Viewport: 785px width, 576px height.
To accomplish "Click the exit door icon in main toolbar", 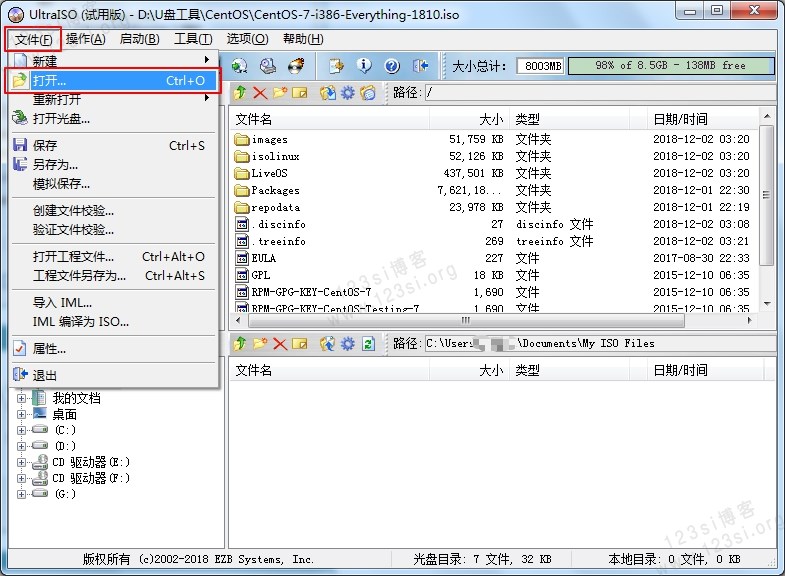I will 421,66.
